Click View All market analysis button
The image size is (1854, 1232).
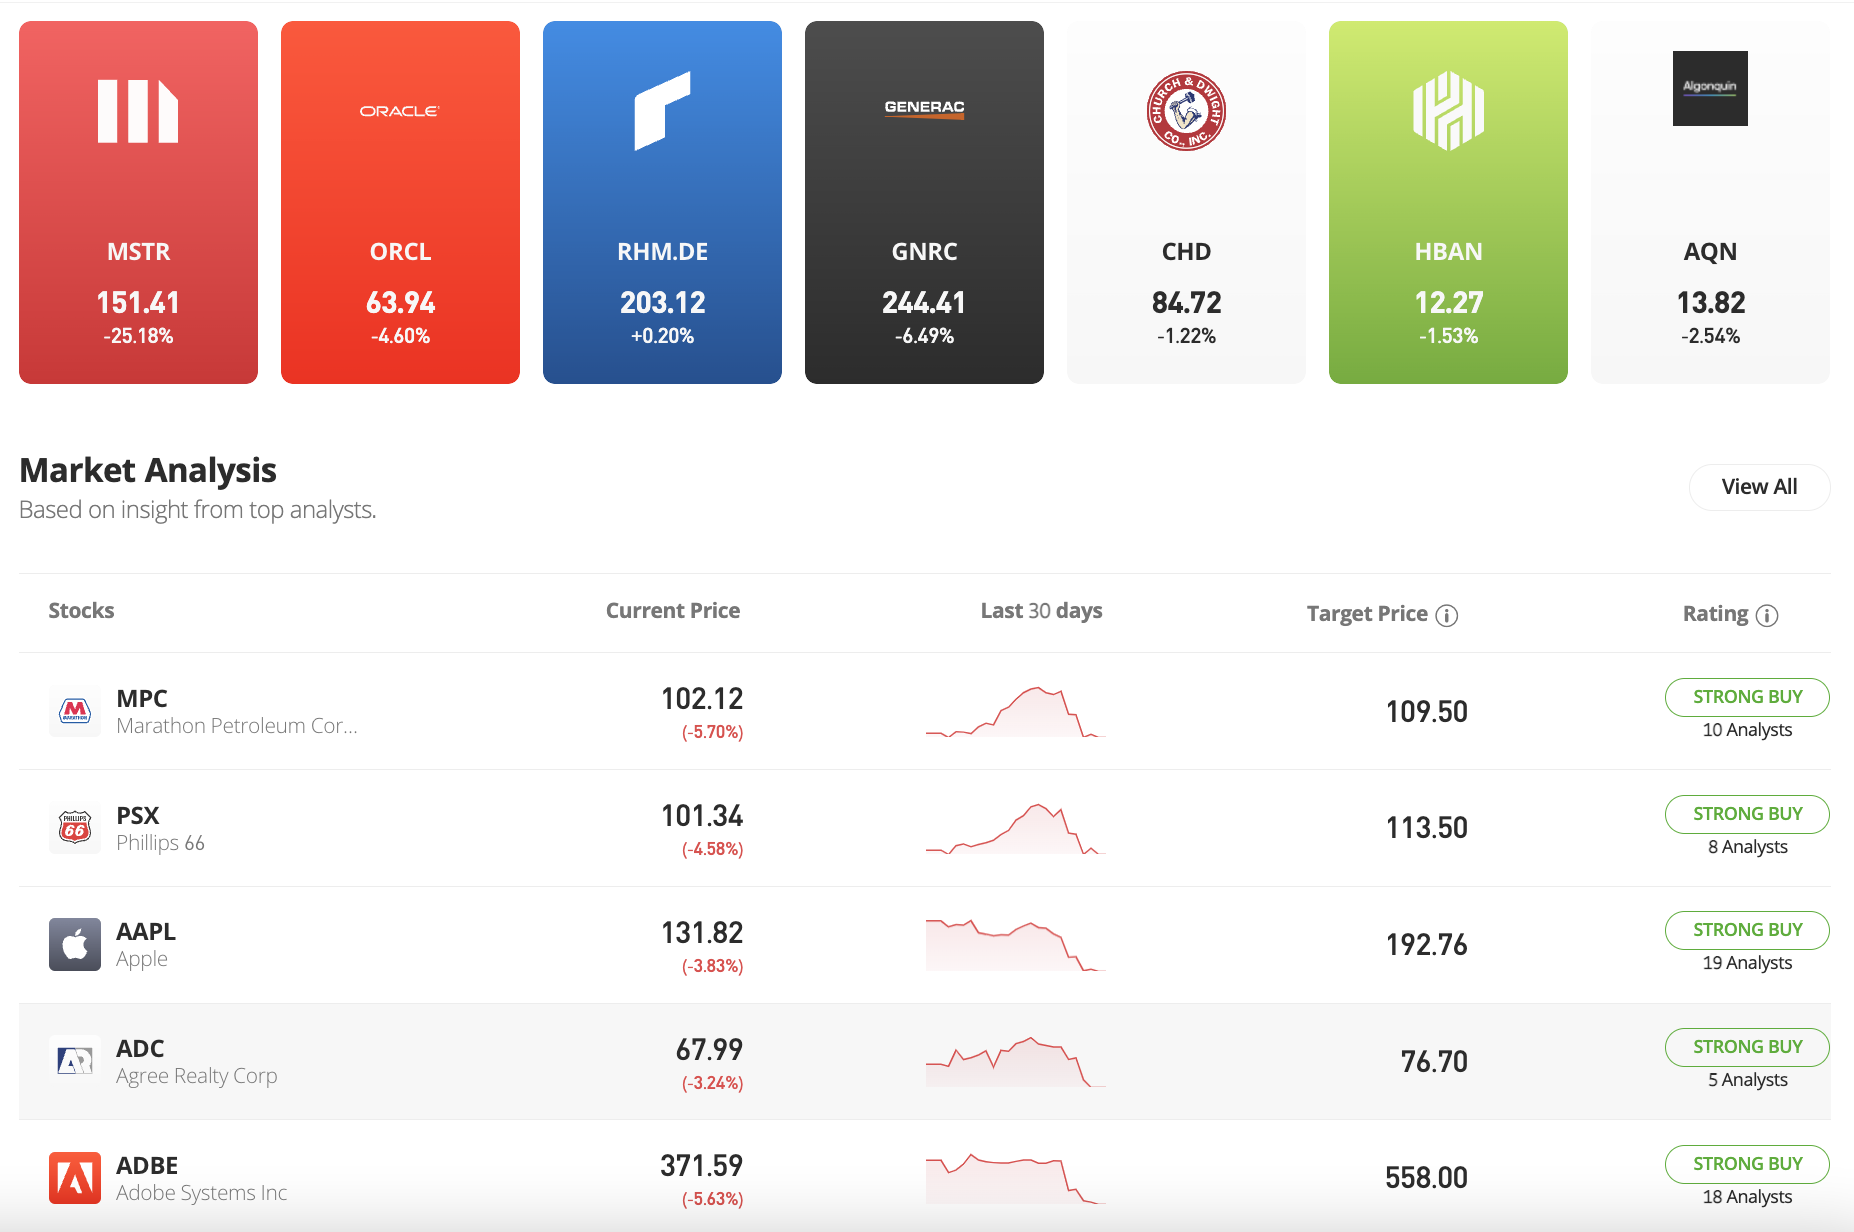(1759, 487)
